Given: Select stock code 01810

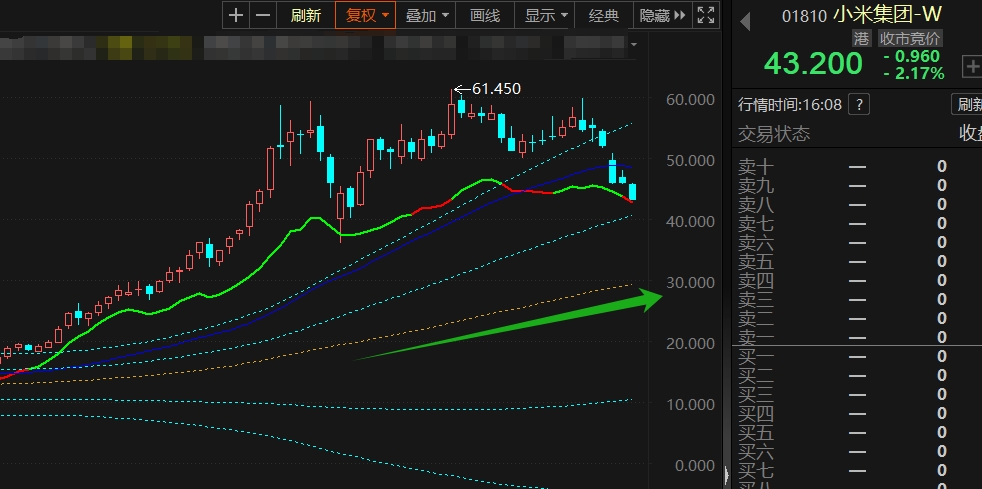Looking at the screenshot, I should [805, 16].
